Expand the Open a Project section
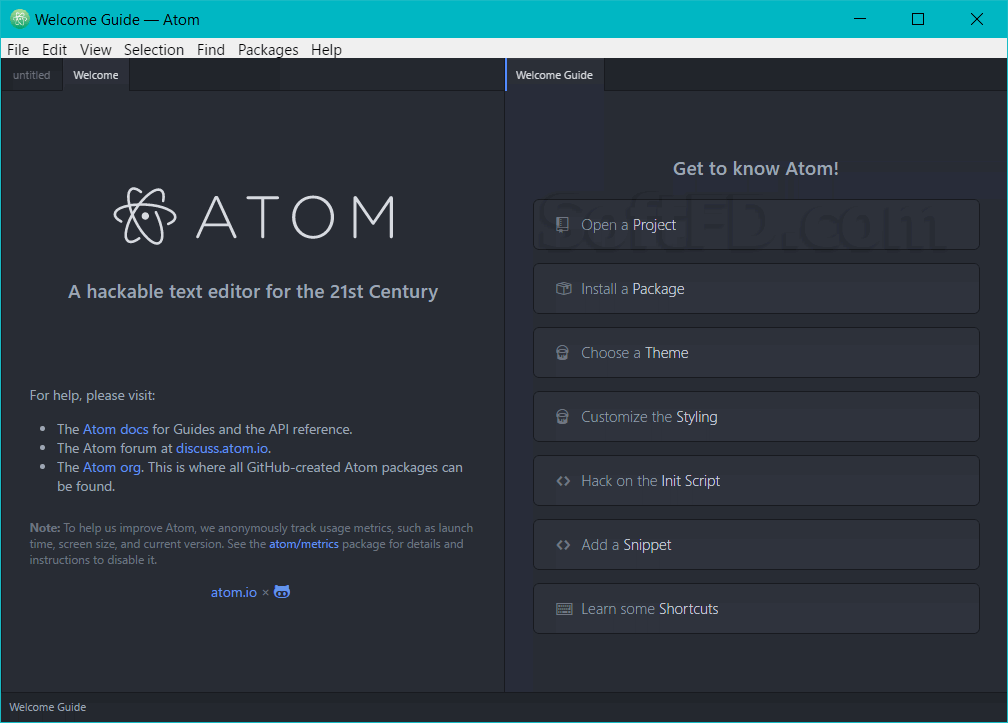Image resolution: width=1008 pixels, height=723 pixels. 756,224
